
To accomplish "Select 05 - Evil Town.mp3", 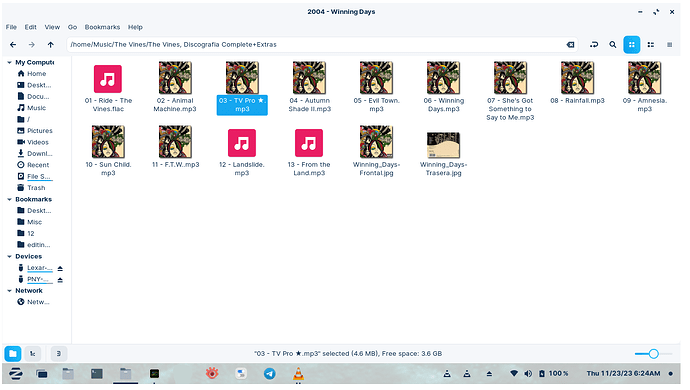I will (x=376, y=87).
